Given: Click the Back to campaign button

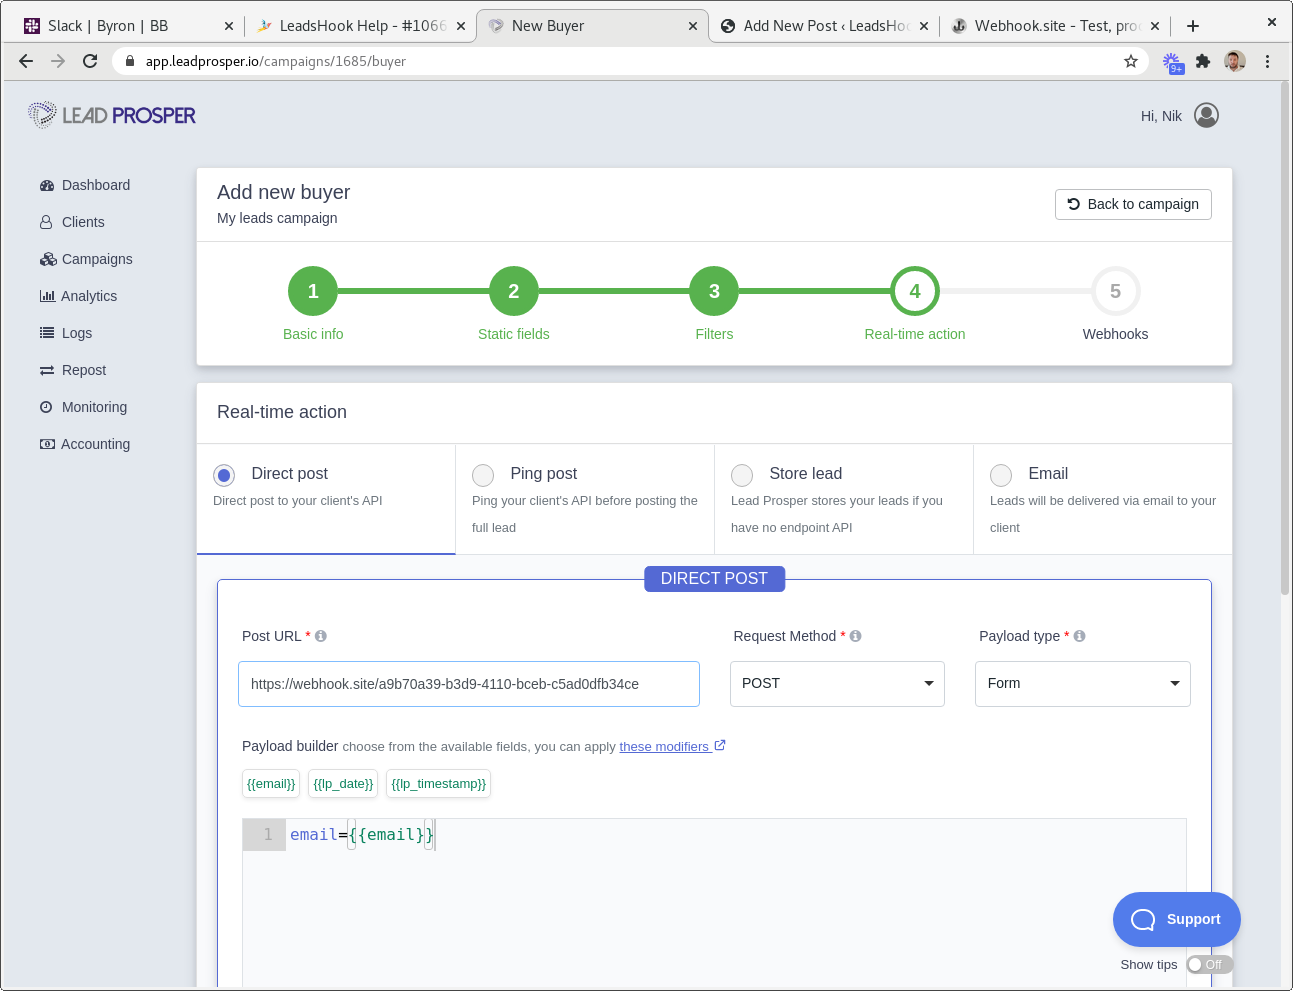Looking at the screenshot, I should (1133, 204).
